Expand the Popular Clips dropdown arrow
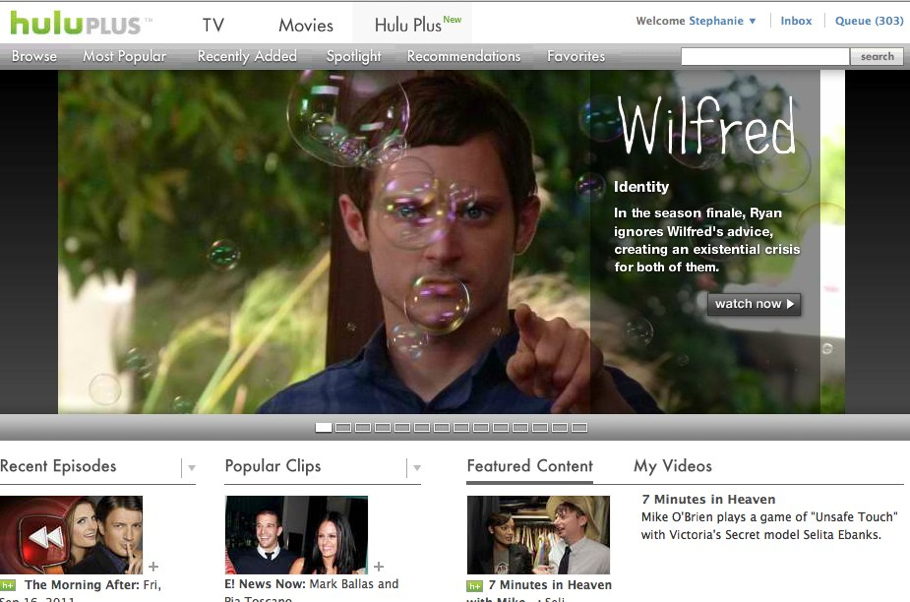The width and height of the screenshot is (910, 602). (417, 467)
